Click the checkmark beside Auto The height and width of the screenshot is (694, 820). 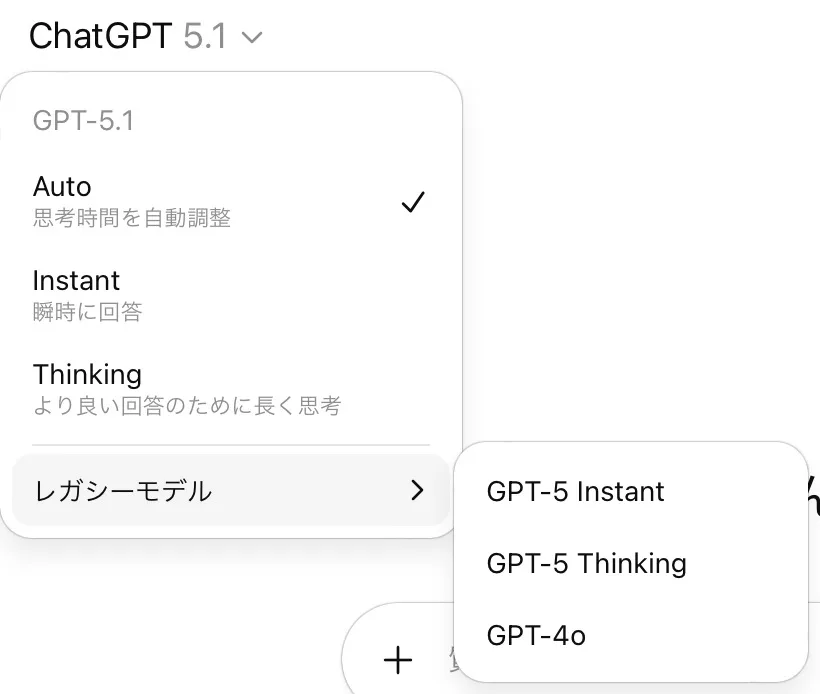point(413,202)
